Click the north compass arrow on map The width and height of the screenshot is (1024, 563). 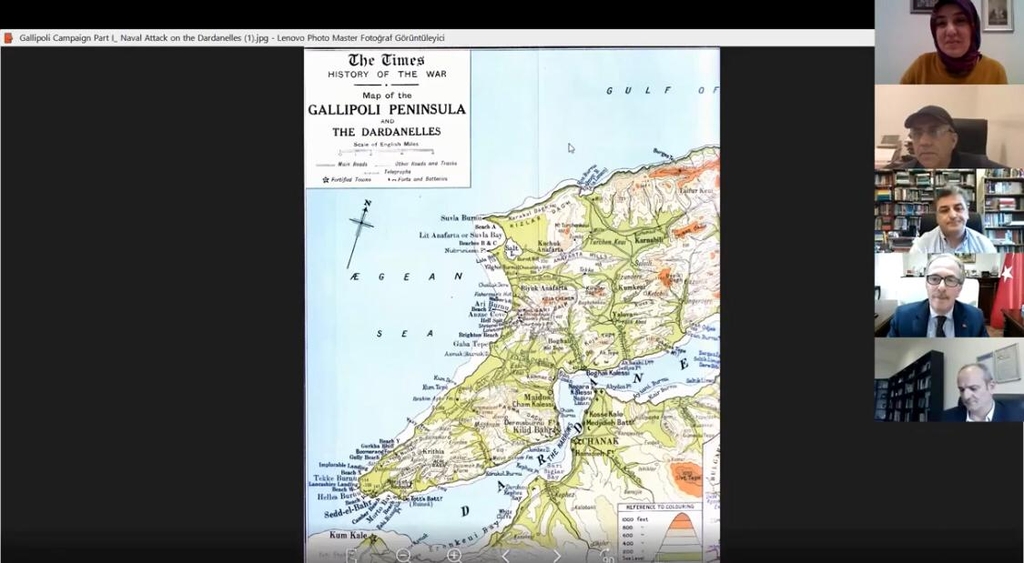pyautogui.click(x=360, y=232)
